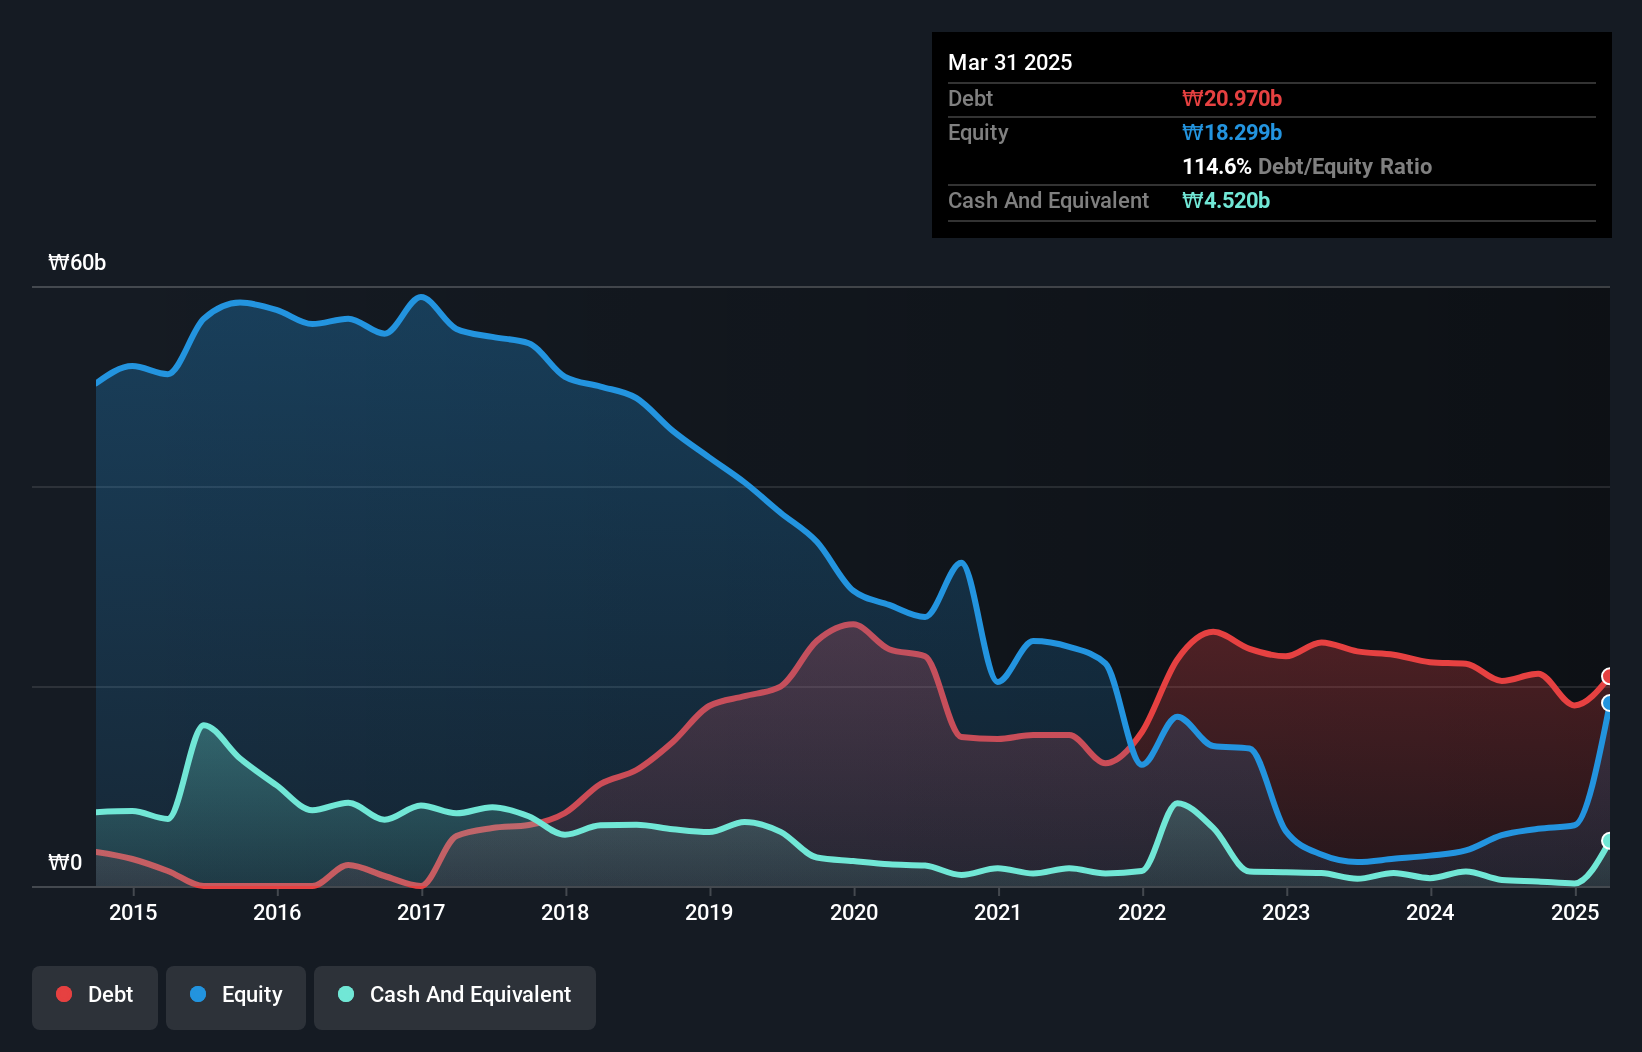Toggle Cash And Equivalent series visibility
1642x1052 pixels.
455,995
